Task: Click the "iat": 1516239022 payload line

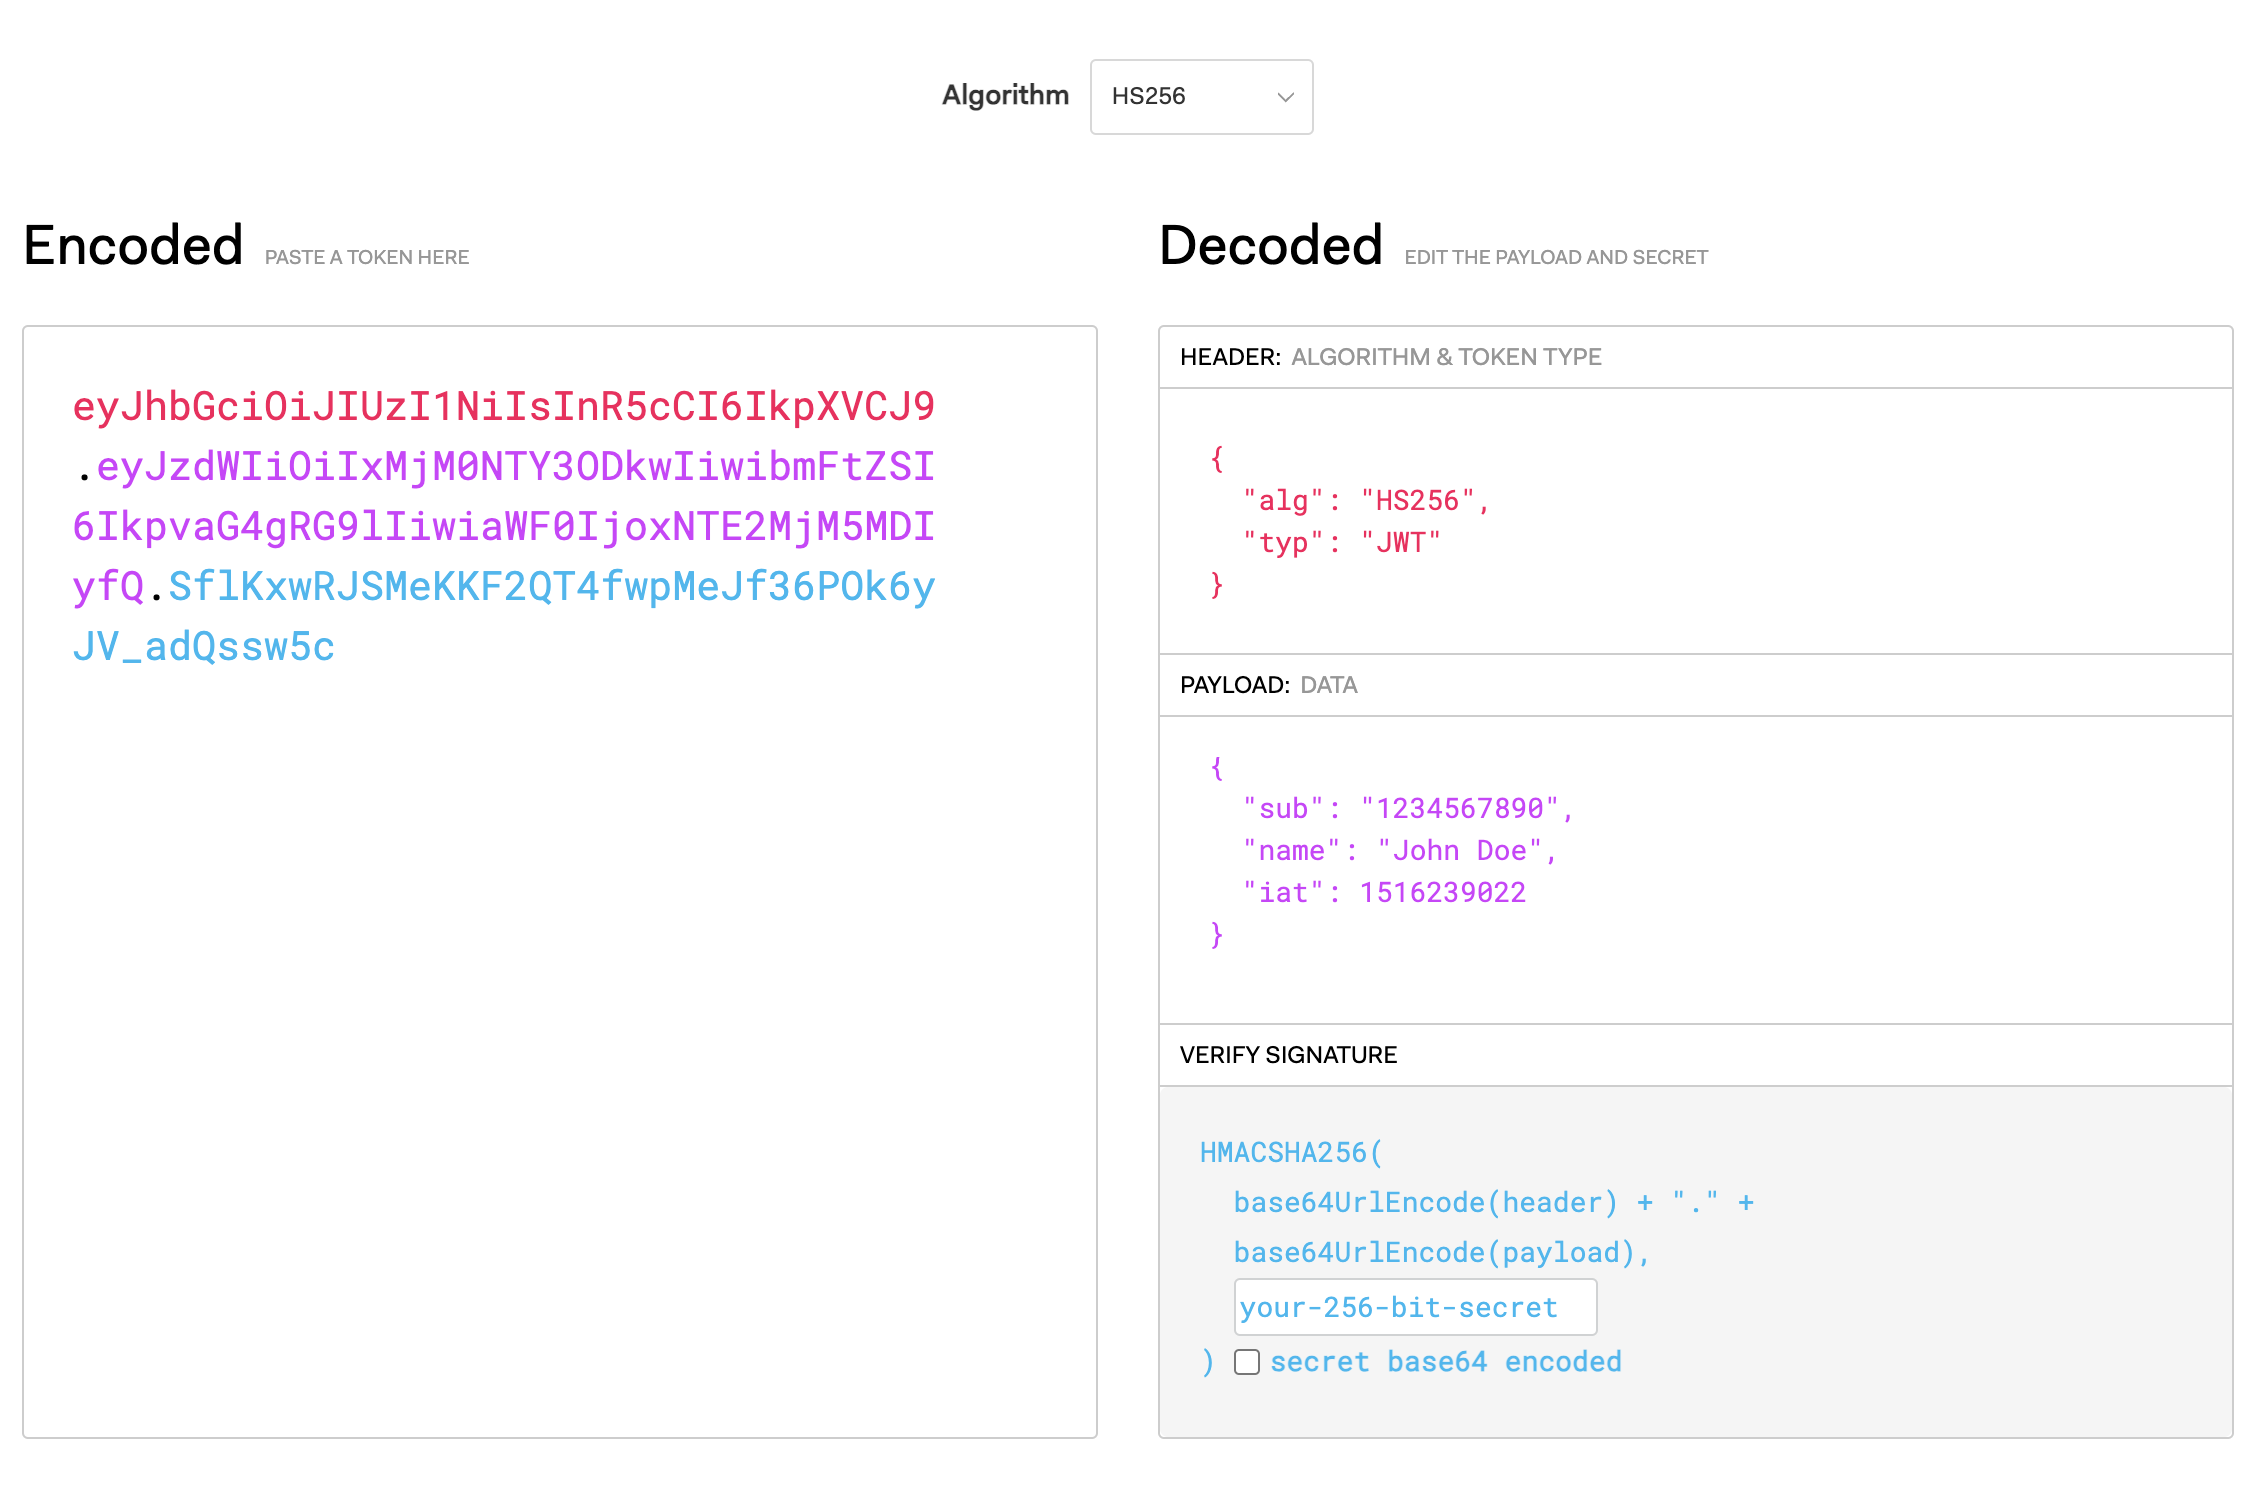Action: coord(1384,893)
